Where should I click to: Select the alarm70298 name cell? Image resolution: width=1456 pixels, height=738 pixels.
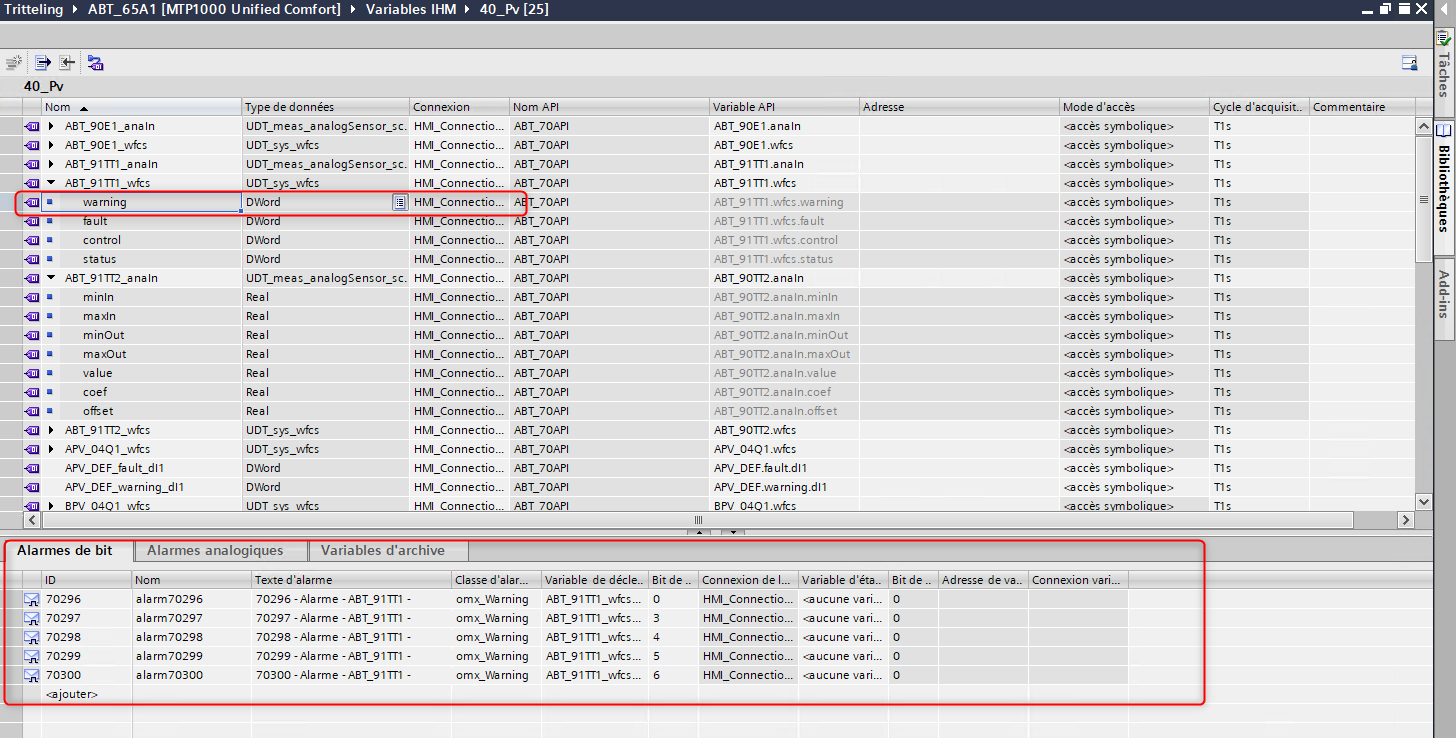pos(191,637)
